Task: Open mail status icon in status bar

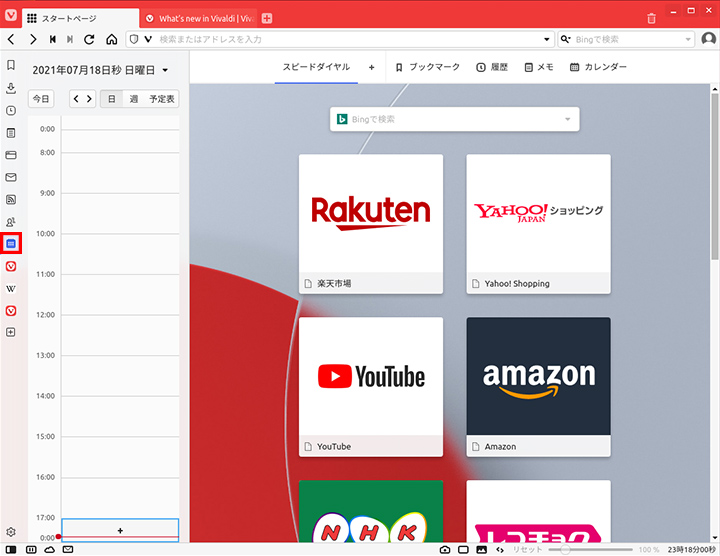Action: [68, 550]
